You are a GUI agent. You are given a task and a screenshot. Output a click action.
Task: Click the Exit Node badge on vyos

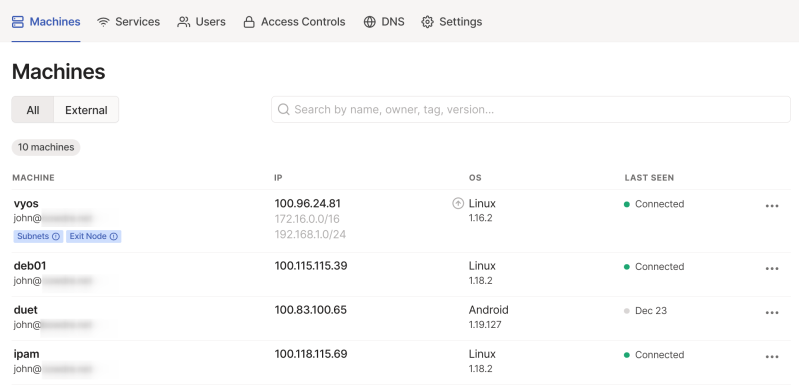click(94, 236)
